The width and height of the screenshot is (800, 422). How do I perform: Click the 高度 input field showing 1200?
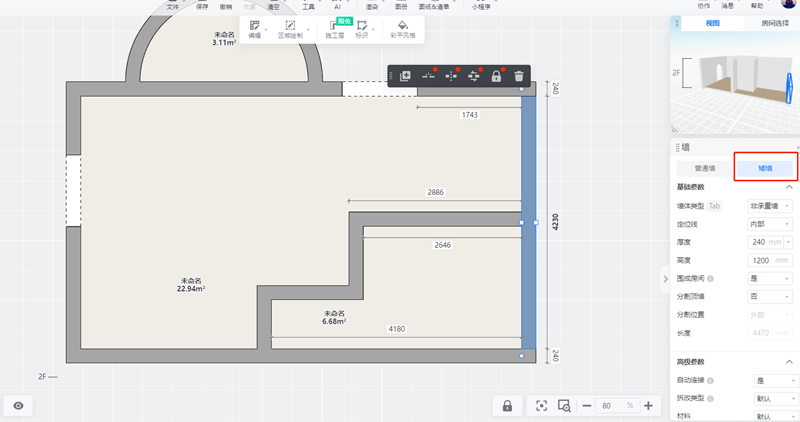[x=765, y=260]
